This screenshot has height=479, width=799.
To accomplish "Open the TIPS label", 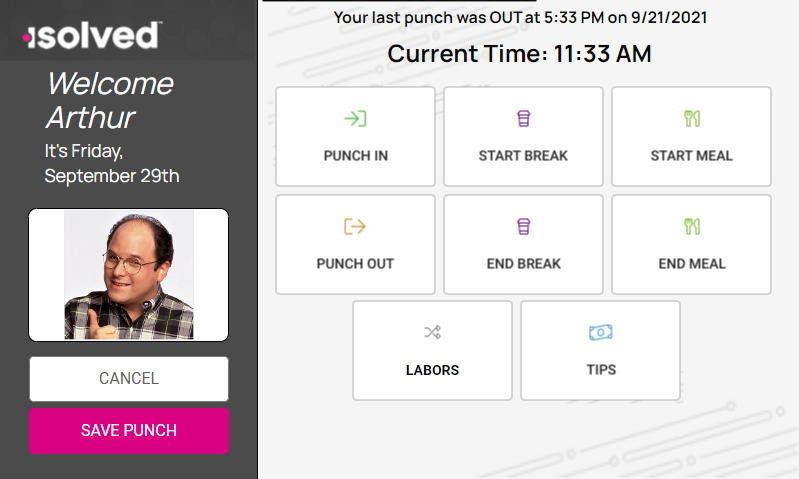I will click(x=600, y=370).
